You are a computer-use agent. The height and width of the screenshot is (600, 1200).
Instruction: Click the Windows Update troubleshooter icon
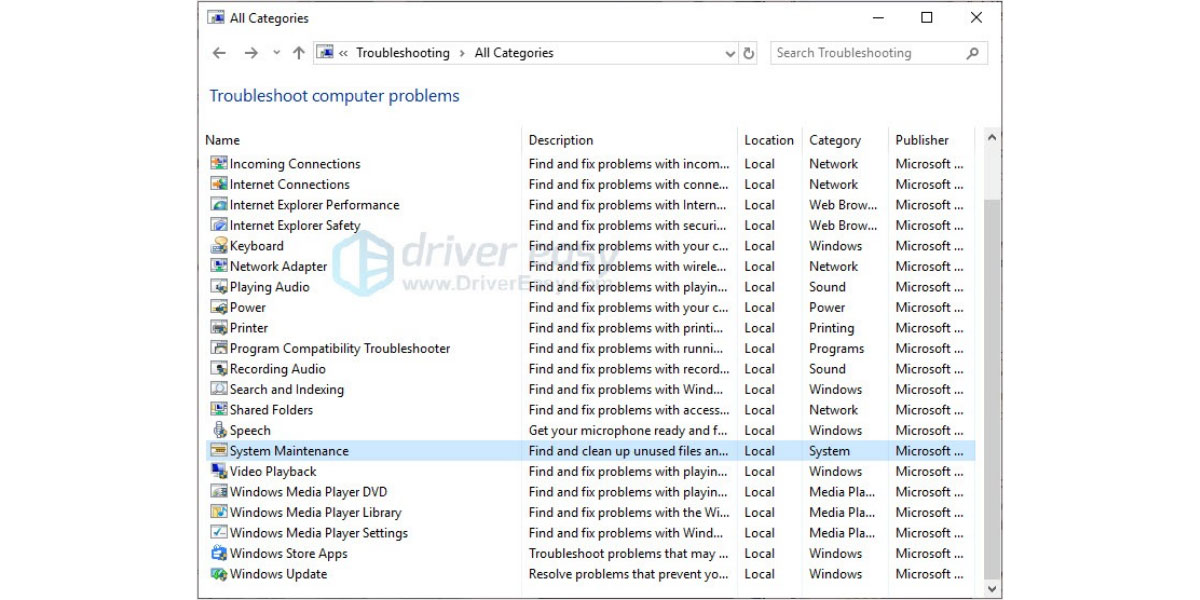pyautogui.click(x=219, y=573)
